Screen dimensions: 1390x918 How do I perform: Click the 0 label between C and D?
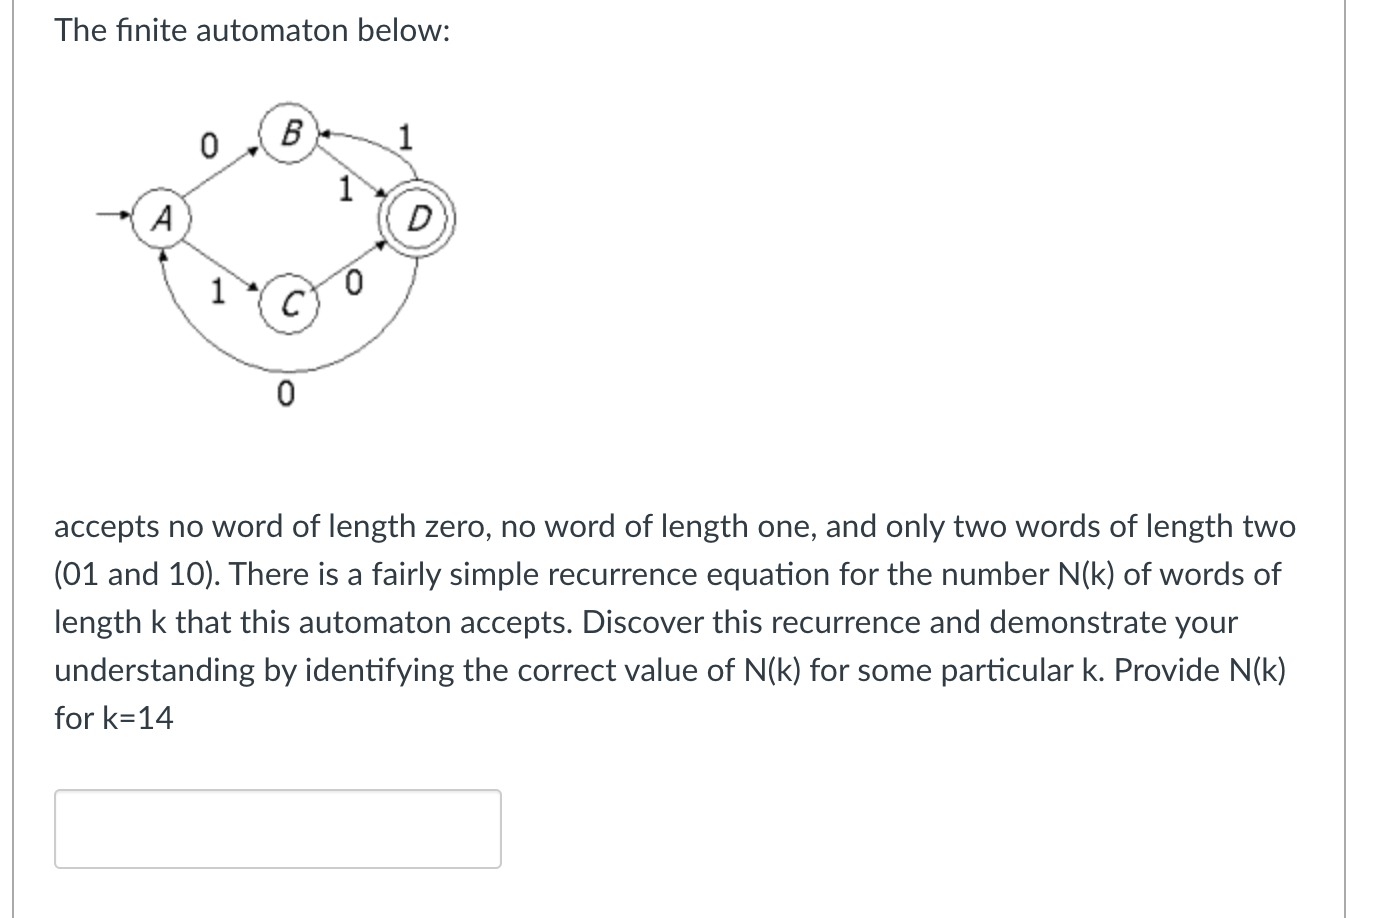pos(353,282)
